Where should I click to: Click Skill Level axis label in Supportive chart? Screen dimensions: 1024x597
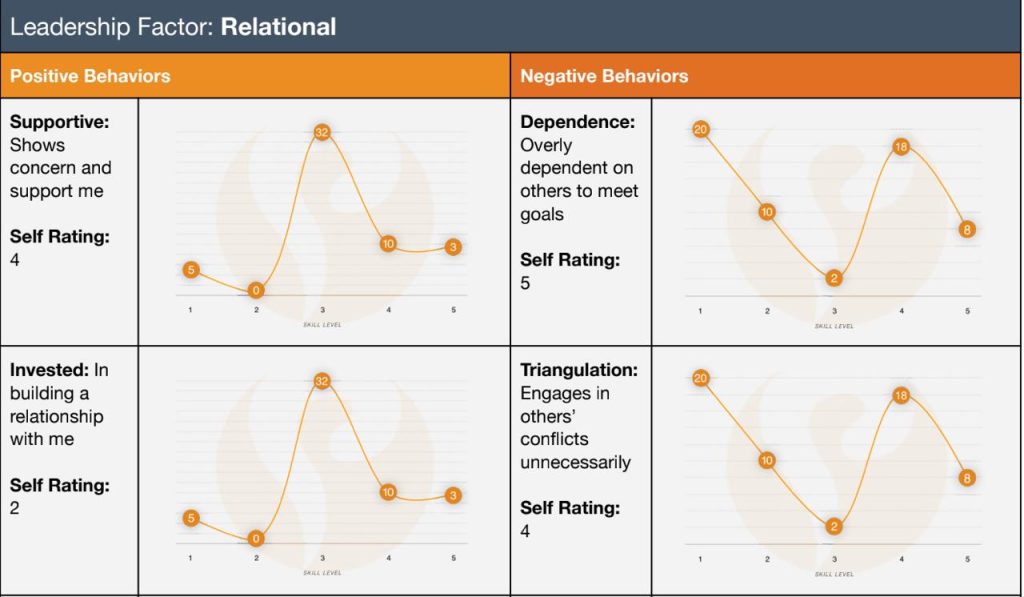(x=322, y=324)
